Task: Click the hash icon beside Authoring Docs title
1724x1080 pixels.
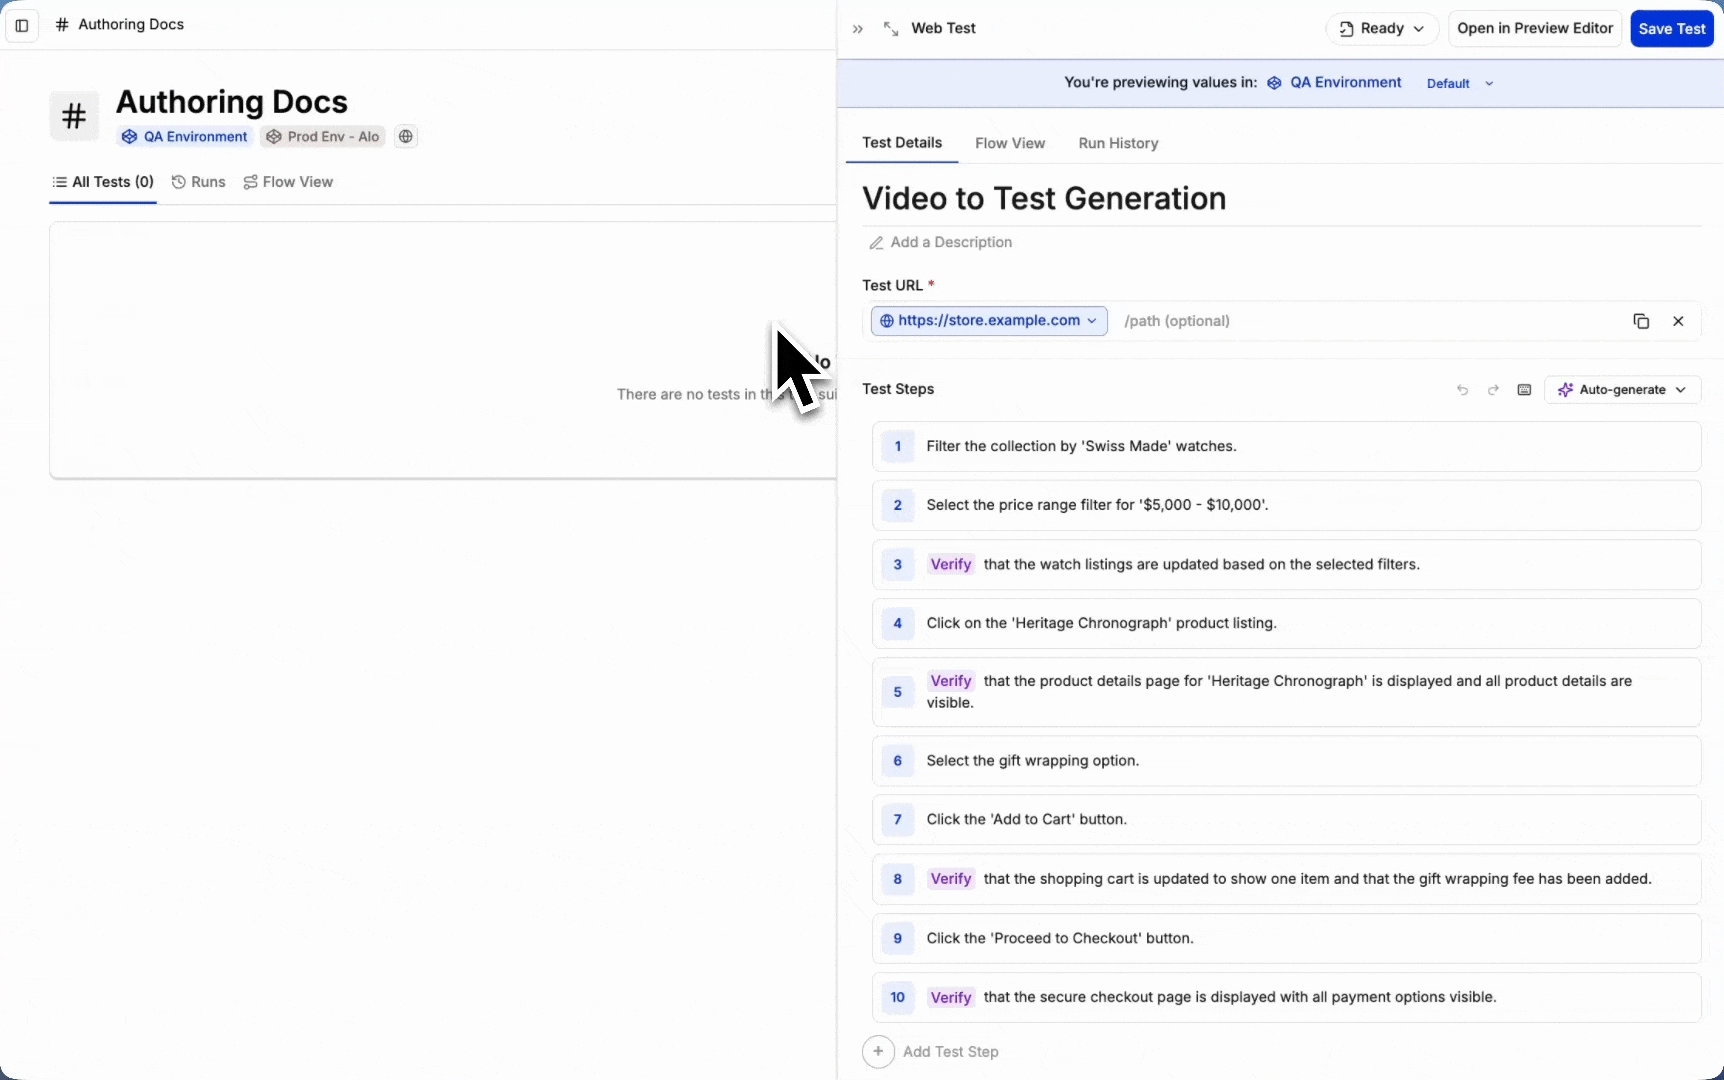Action: pos(74,117)
